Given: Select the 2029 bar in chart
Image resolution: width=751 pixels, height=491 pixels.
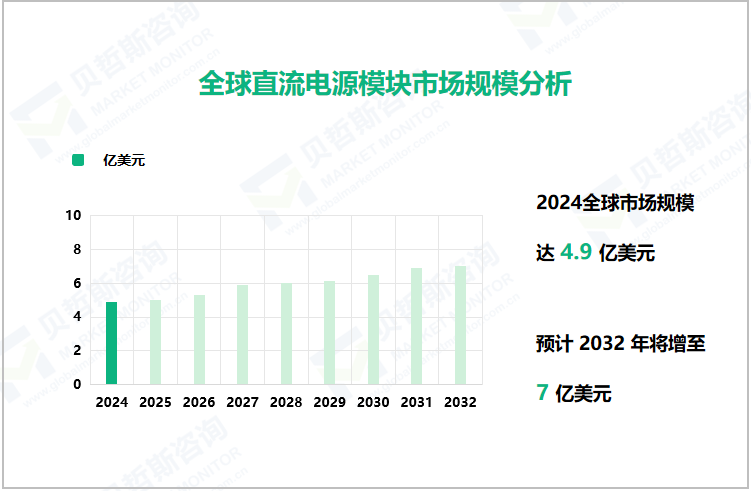Looking at the screenshot, I should [330, 332].
